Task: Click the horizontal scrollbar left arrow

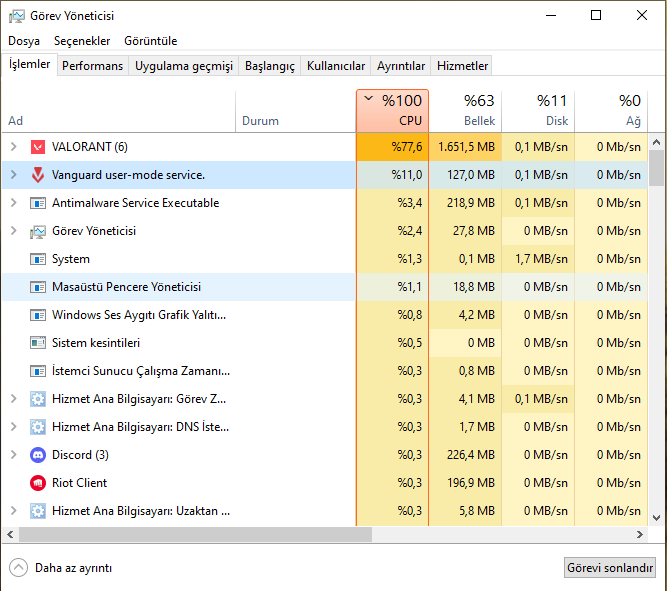Action: click(x=10, y=534)
